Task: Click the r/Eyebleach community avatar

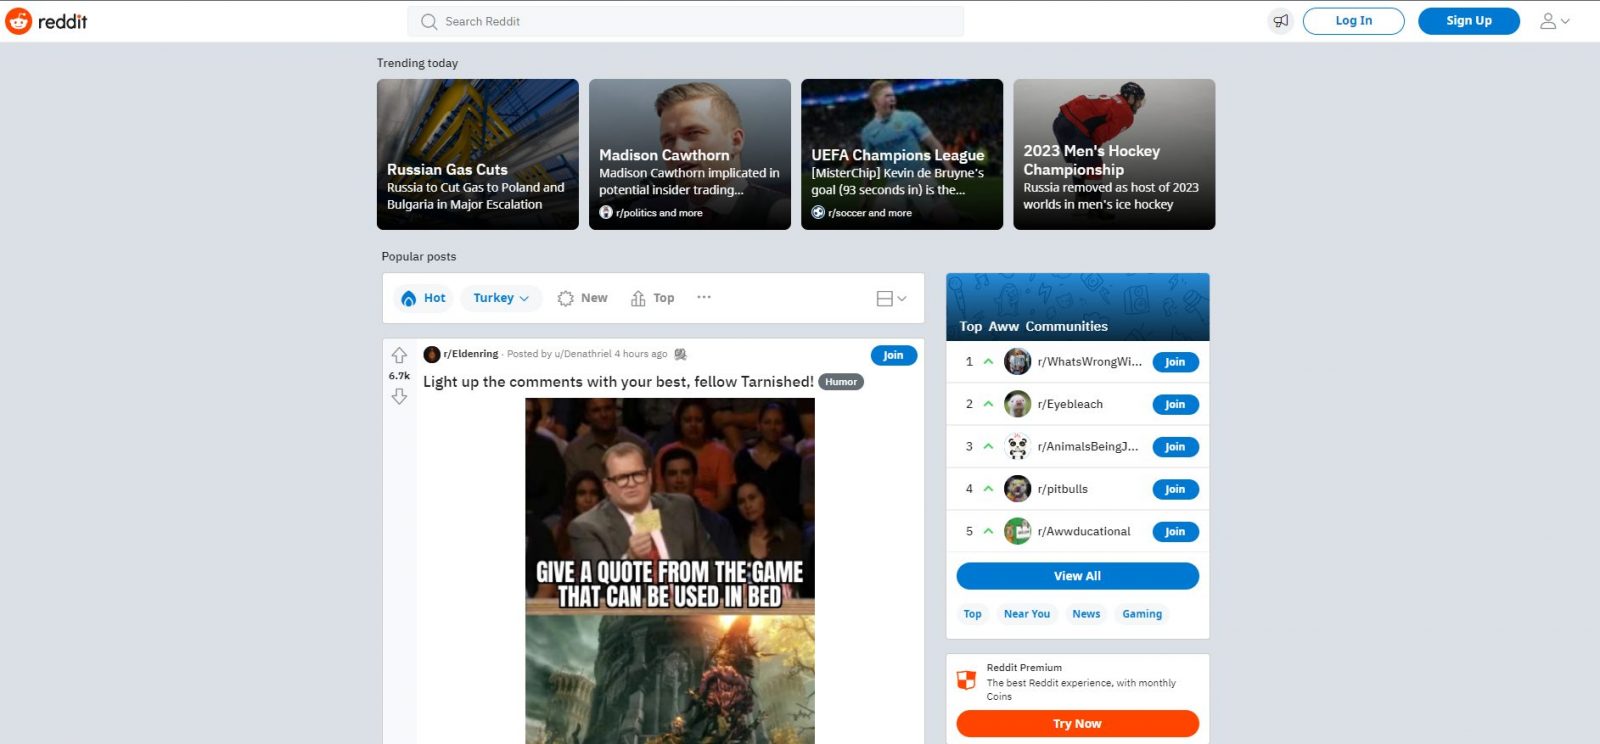Action: 1017,404
